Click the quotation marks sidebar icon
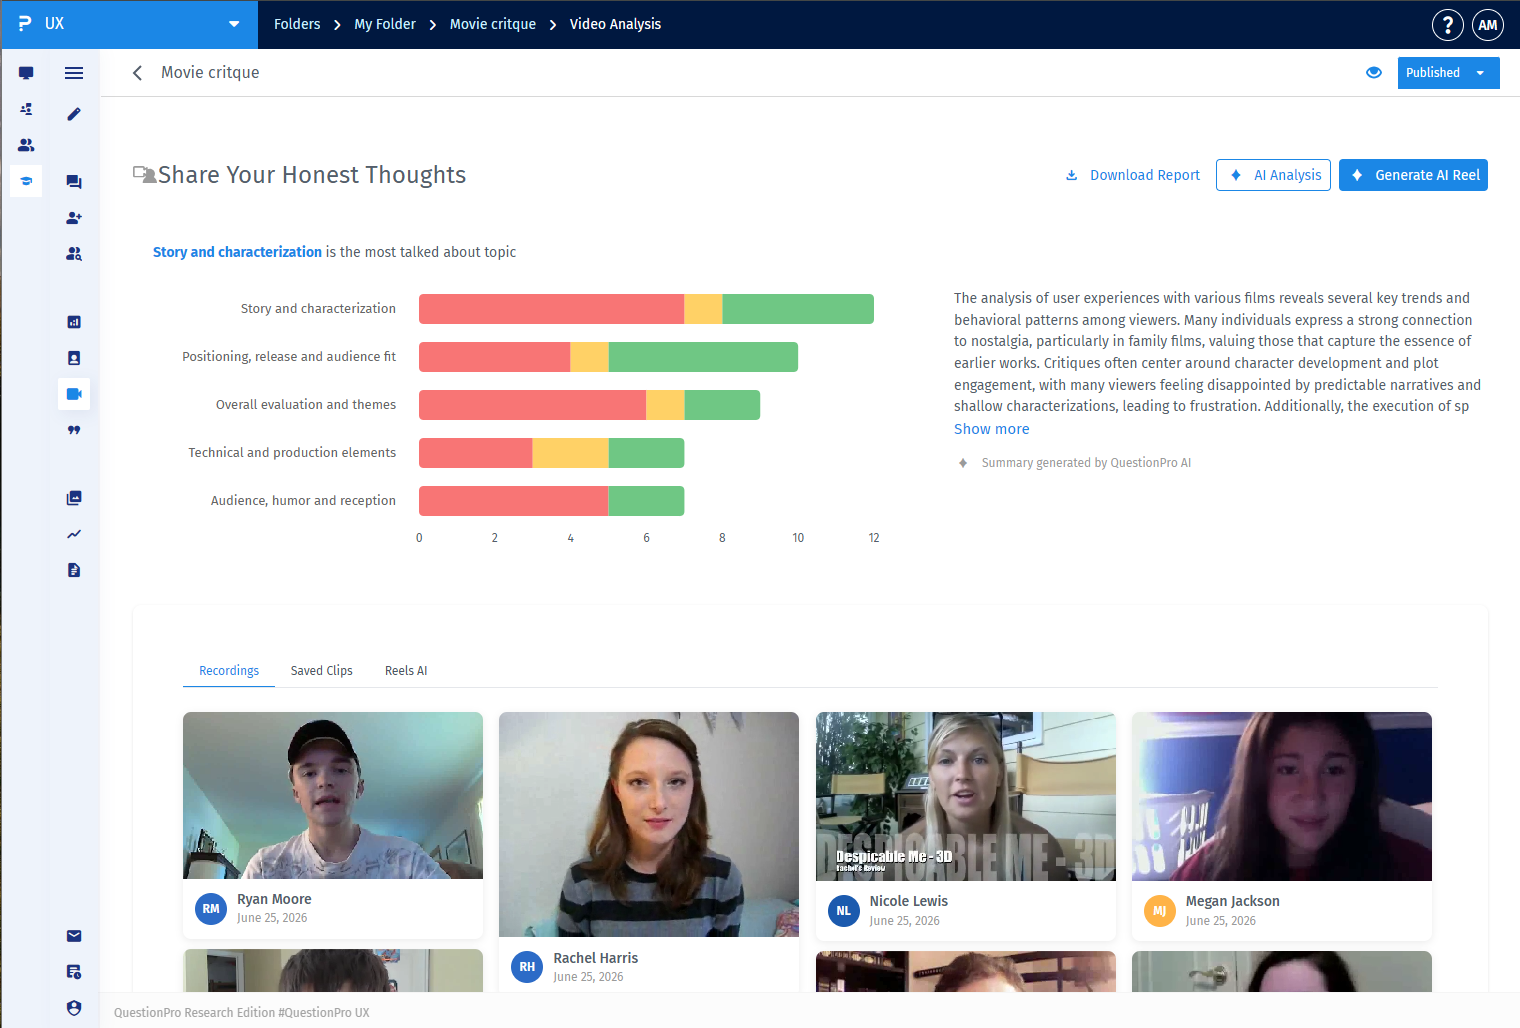This screenshot has width=1520, height=1028. (74, 430)
